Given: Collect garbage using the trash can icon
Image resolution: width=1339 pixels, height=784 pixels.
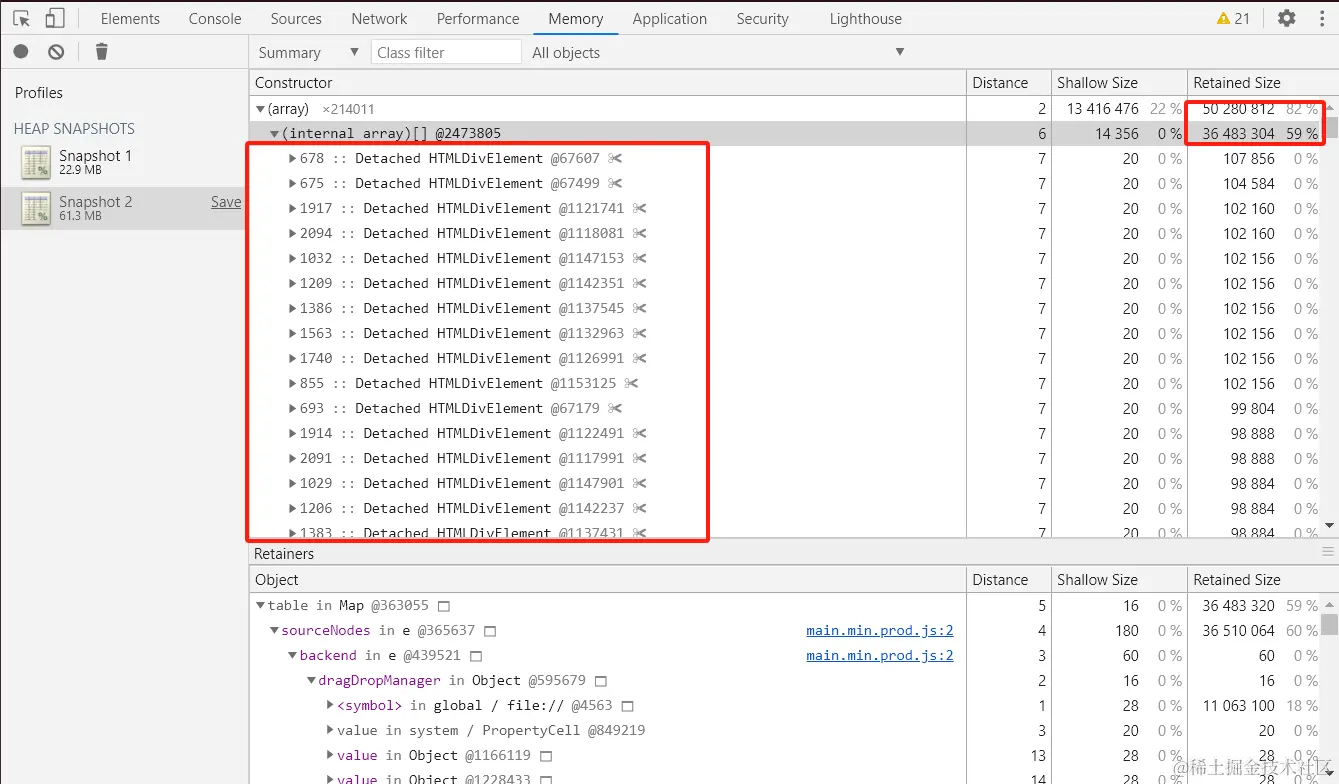Looking at the screenshot, I should [101, 52].
